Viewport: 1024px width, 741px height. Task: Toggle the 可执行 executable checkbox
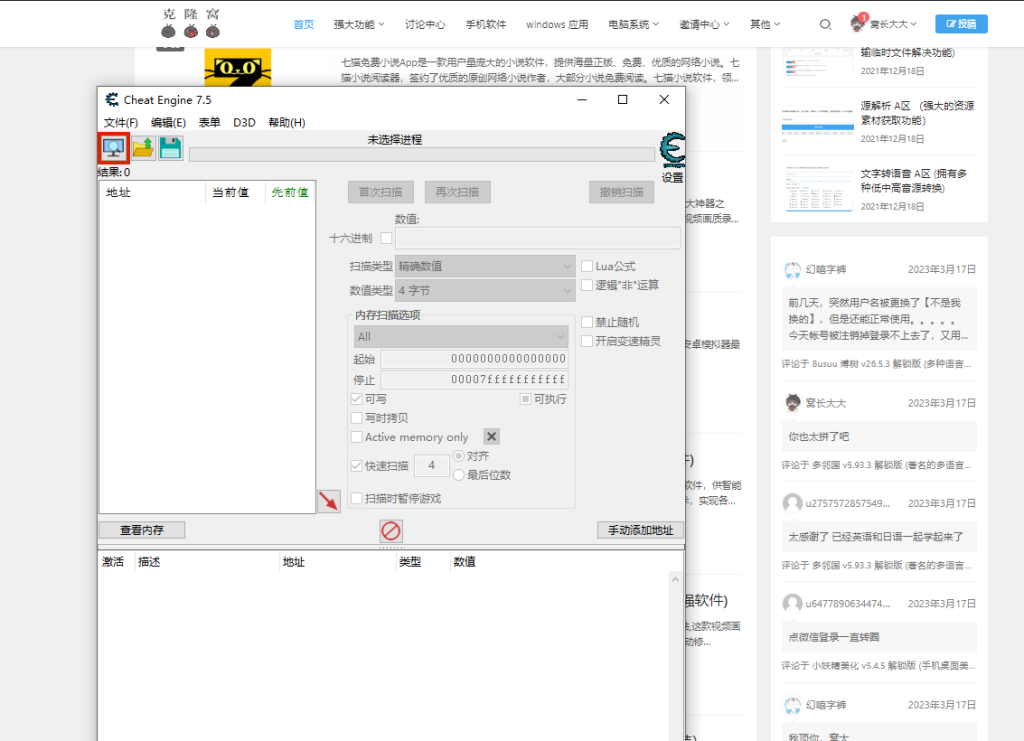[525, 399]
